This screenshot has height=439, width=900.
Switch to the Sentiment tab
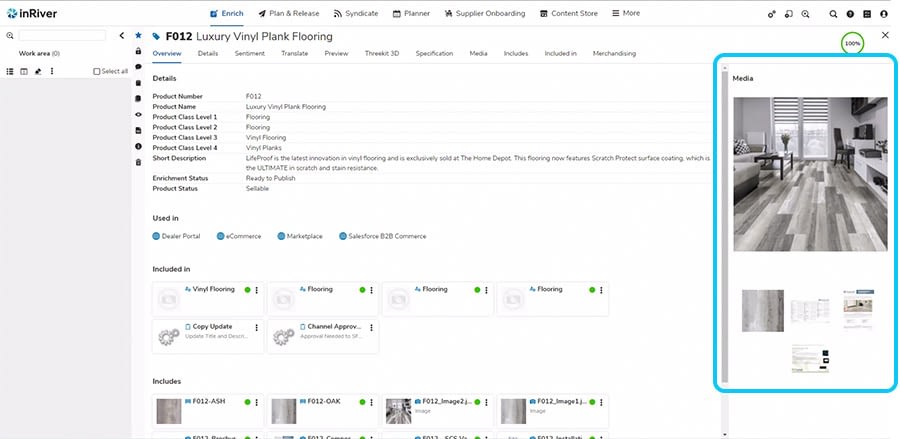coord(250,53)
